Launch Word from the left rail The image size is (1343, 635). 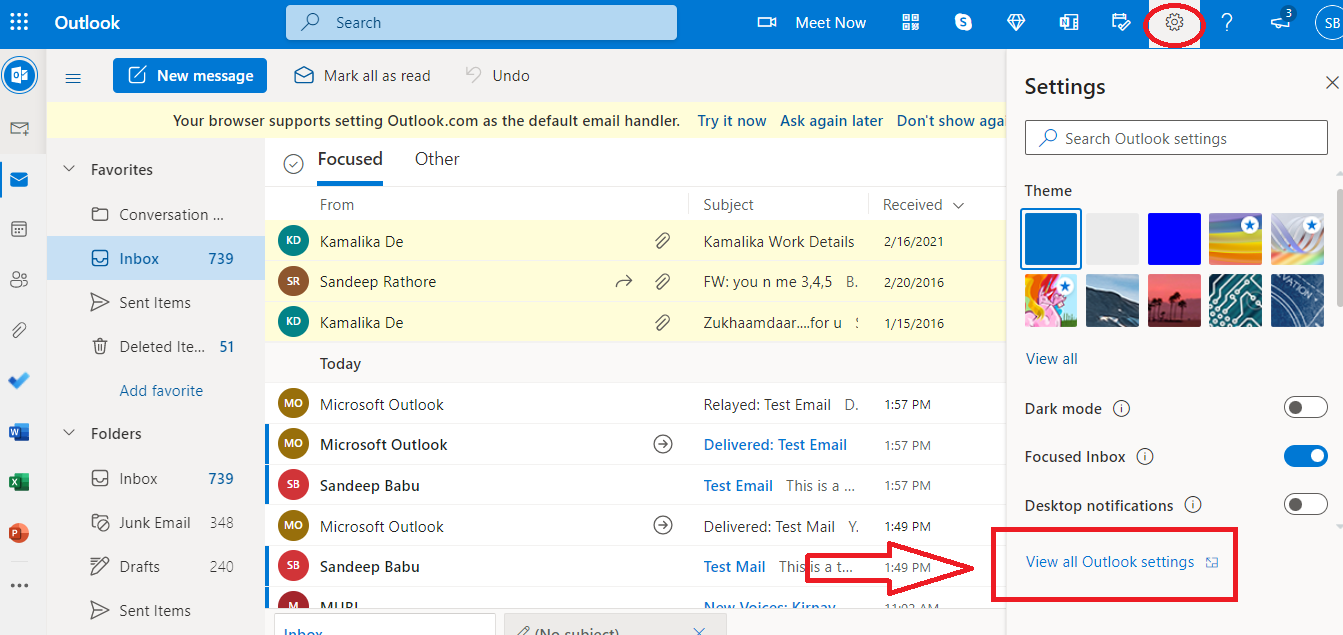(19, 432)
